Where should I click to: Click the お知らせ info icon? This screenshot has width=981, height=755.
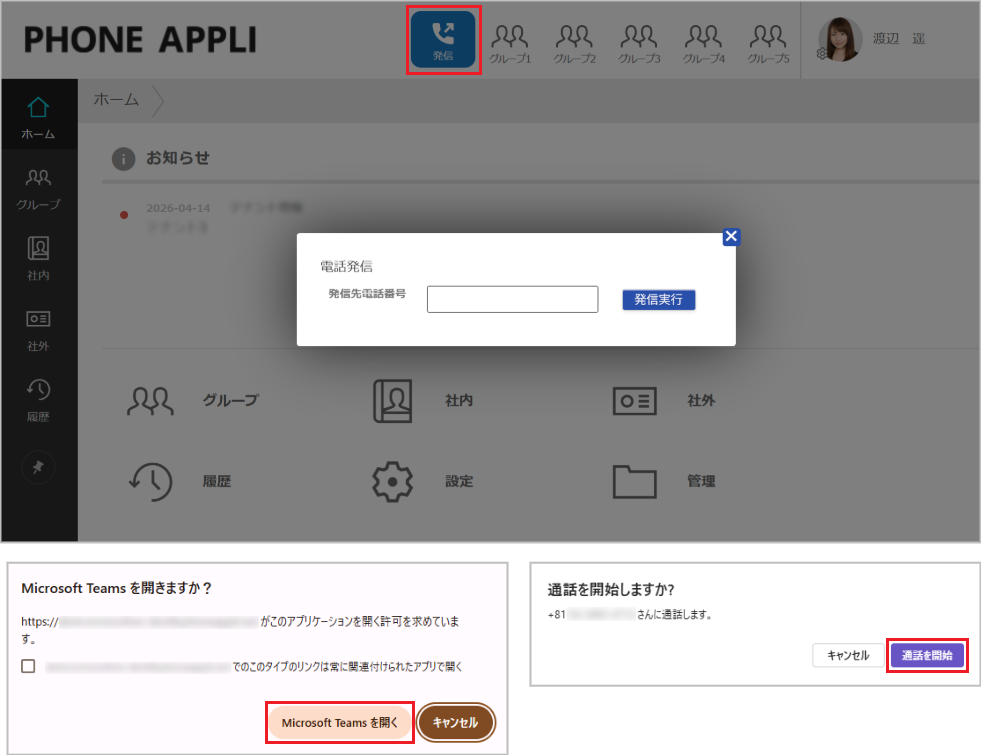123,159
